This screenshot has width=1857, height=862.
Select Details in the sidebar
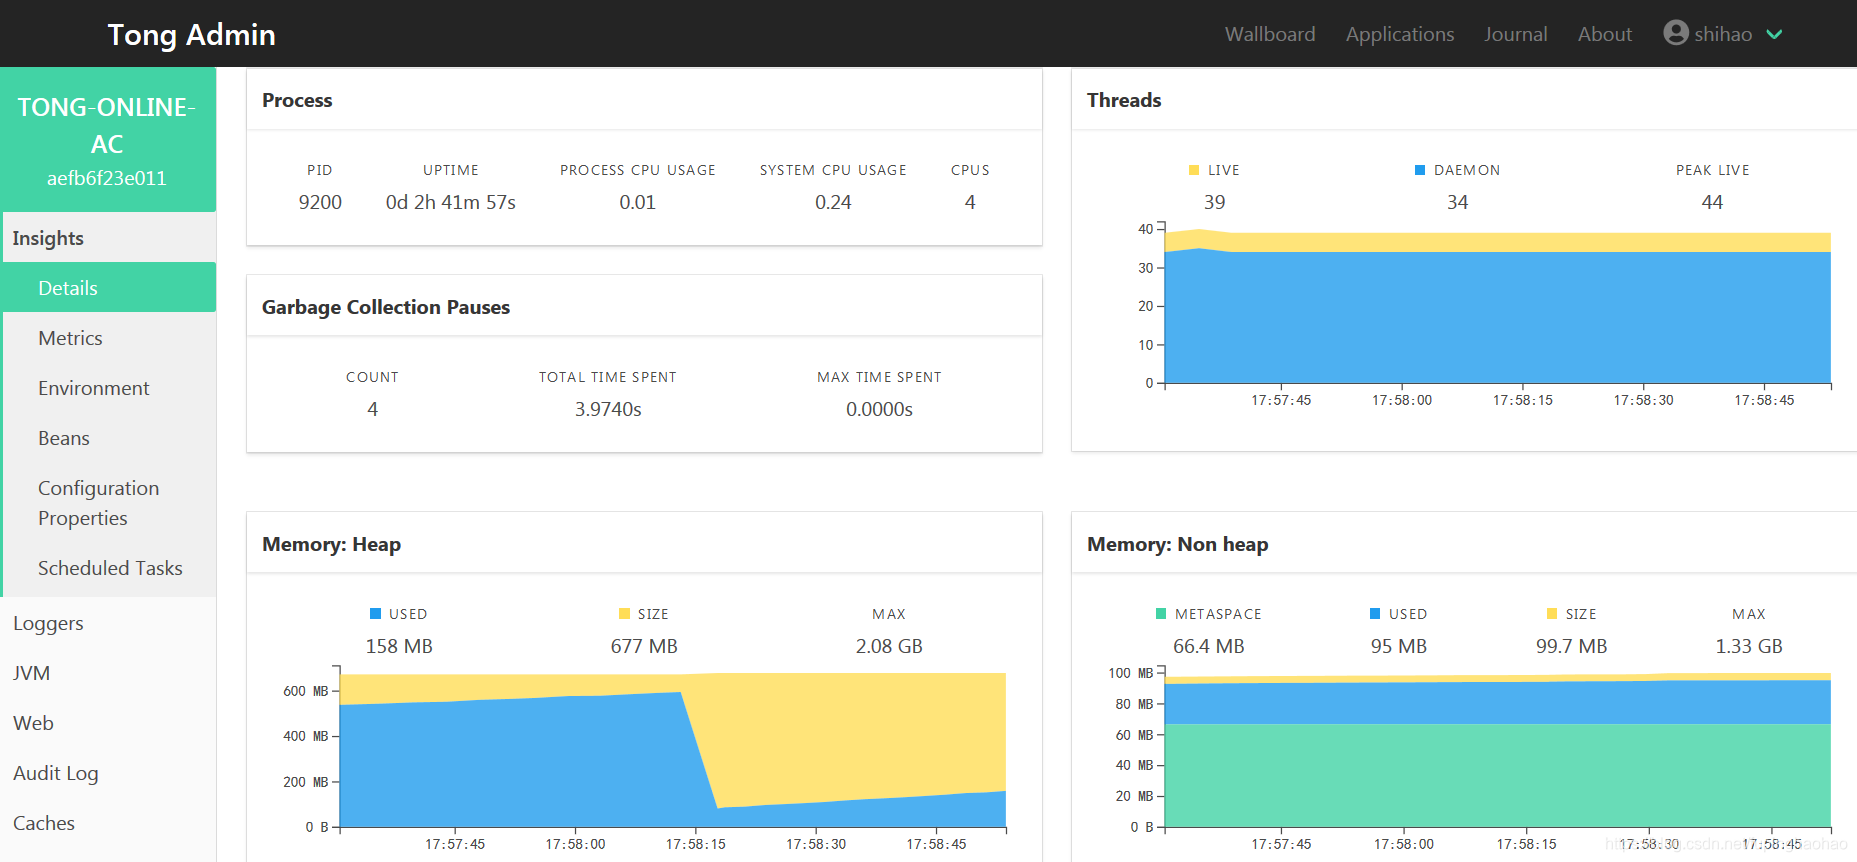(x=108, y=288)
